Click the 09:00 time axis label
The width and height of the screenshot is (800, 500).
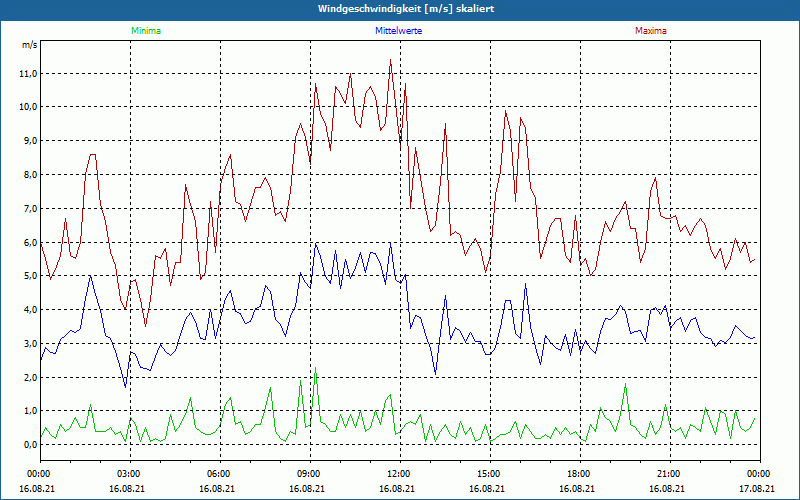310,474
